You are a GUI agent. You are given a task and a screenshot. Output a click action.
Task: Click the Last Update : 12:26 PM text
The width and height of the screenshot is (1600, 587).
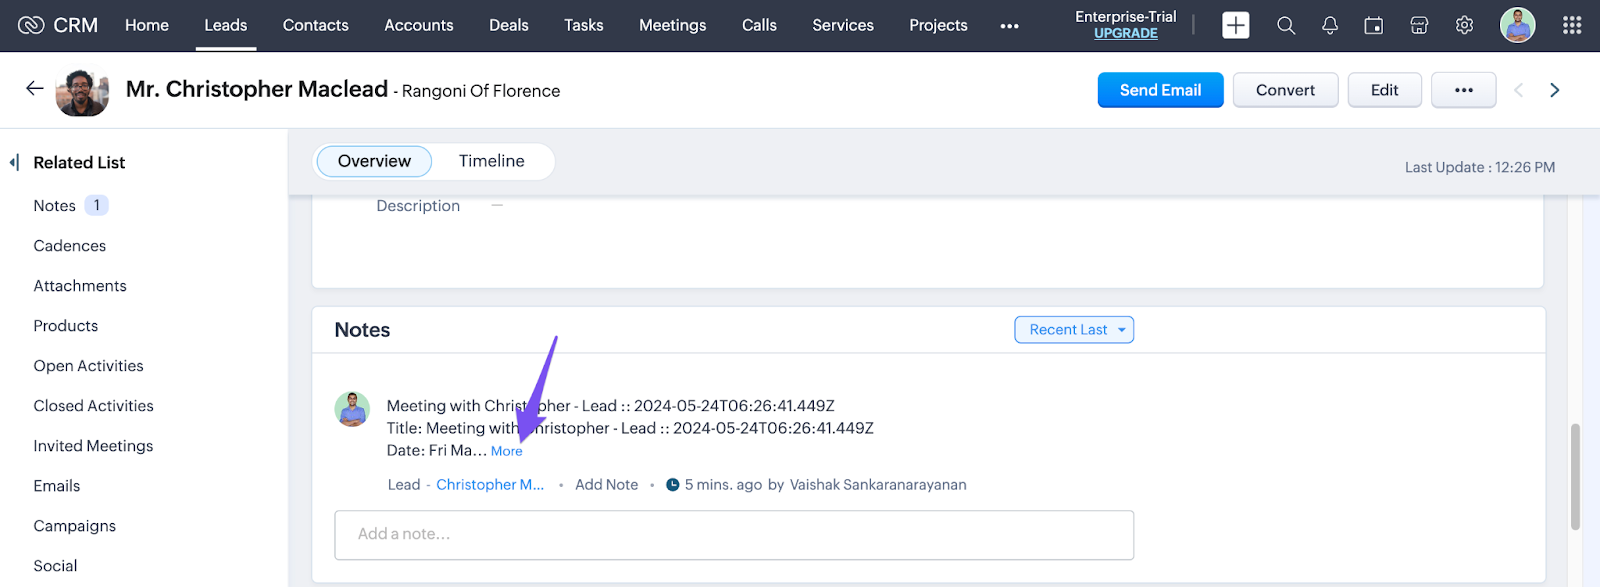1480,167
